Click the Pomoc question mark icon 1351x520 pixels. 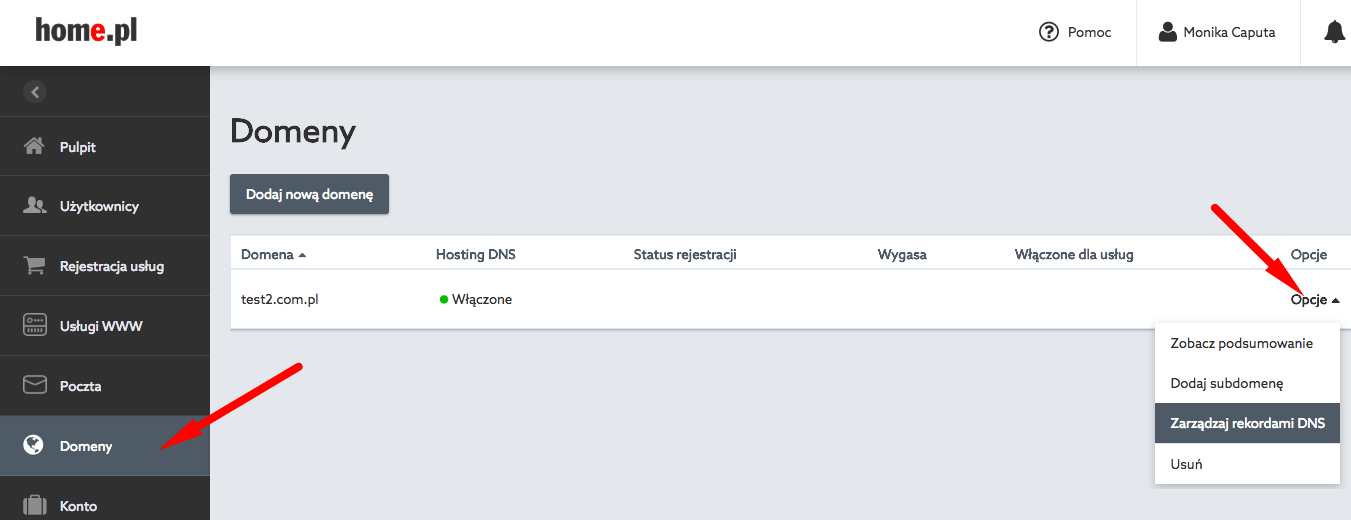pyautogui.click(x=1049, y=32)
